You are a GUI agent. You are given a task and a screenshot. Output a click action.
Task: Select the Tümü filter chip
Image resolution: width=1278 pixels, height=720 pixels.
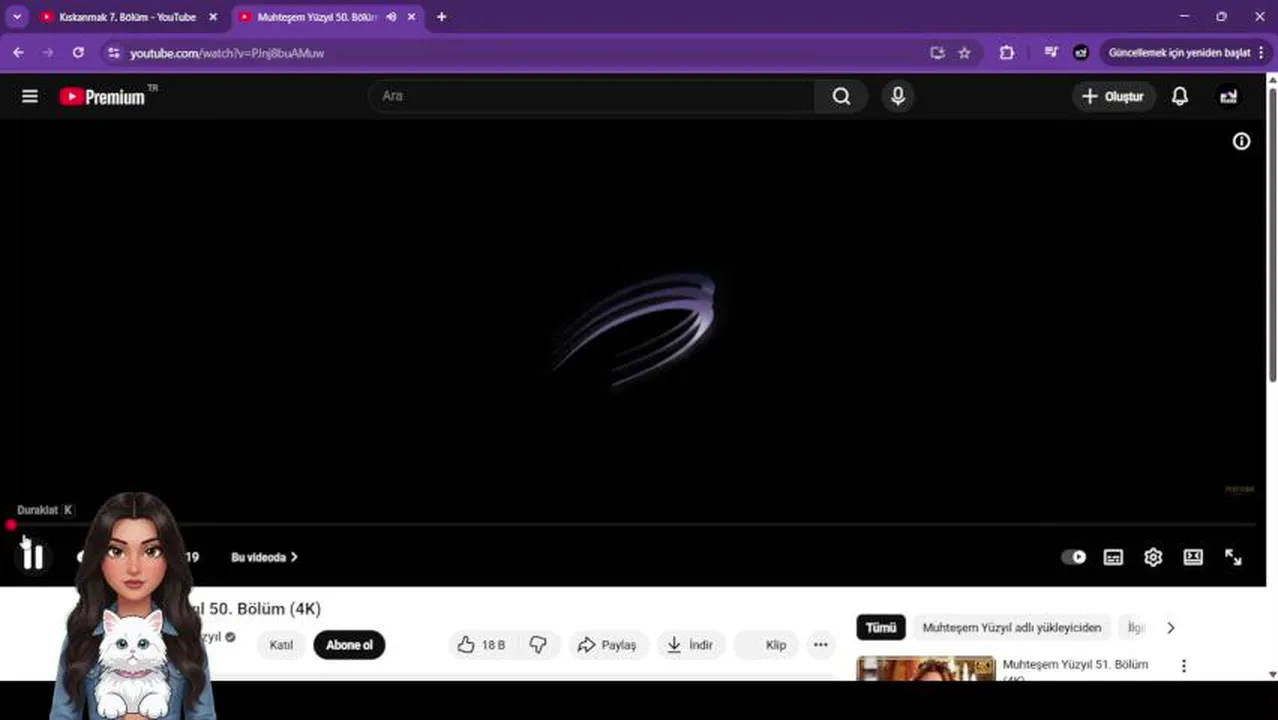pos(881,628)
